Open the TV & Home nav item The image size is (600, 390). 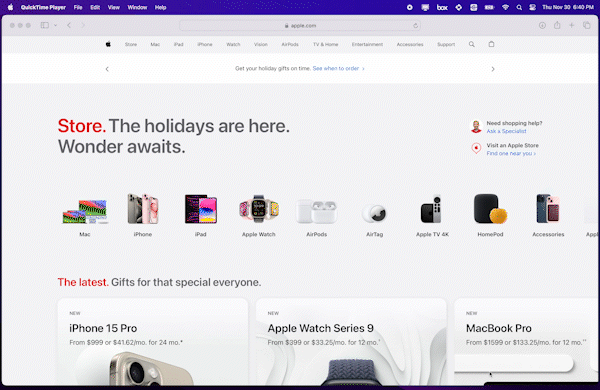326,44
